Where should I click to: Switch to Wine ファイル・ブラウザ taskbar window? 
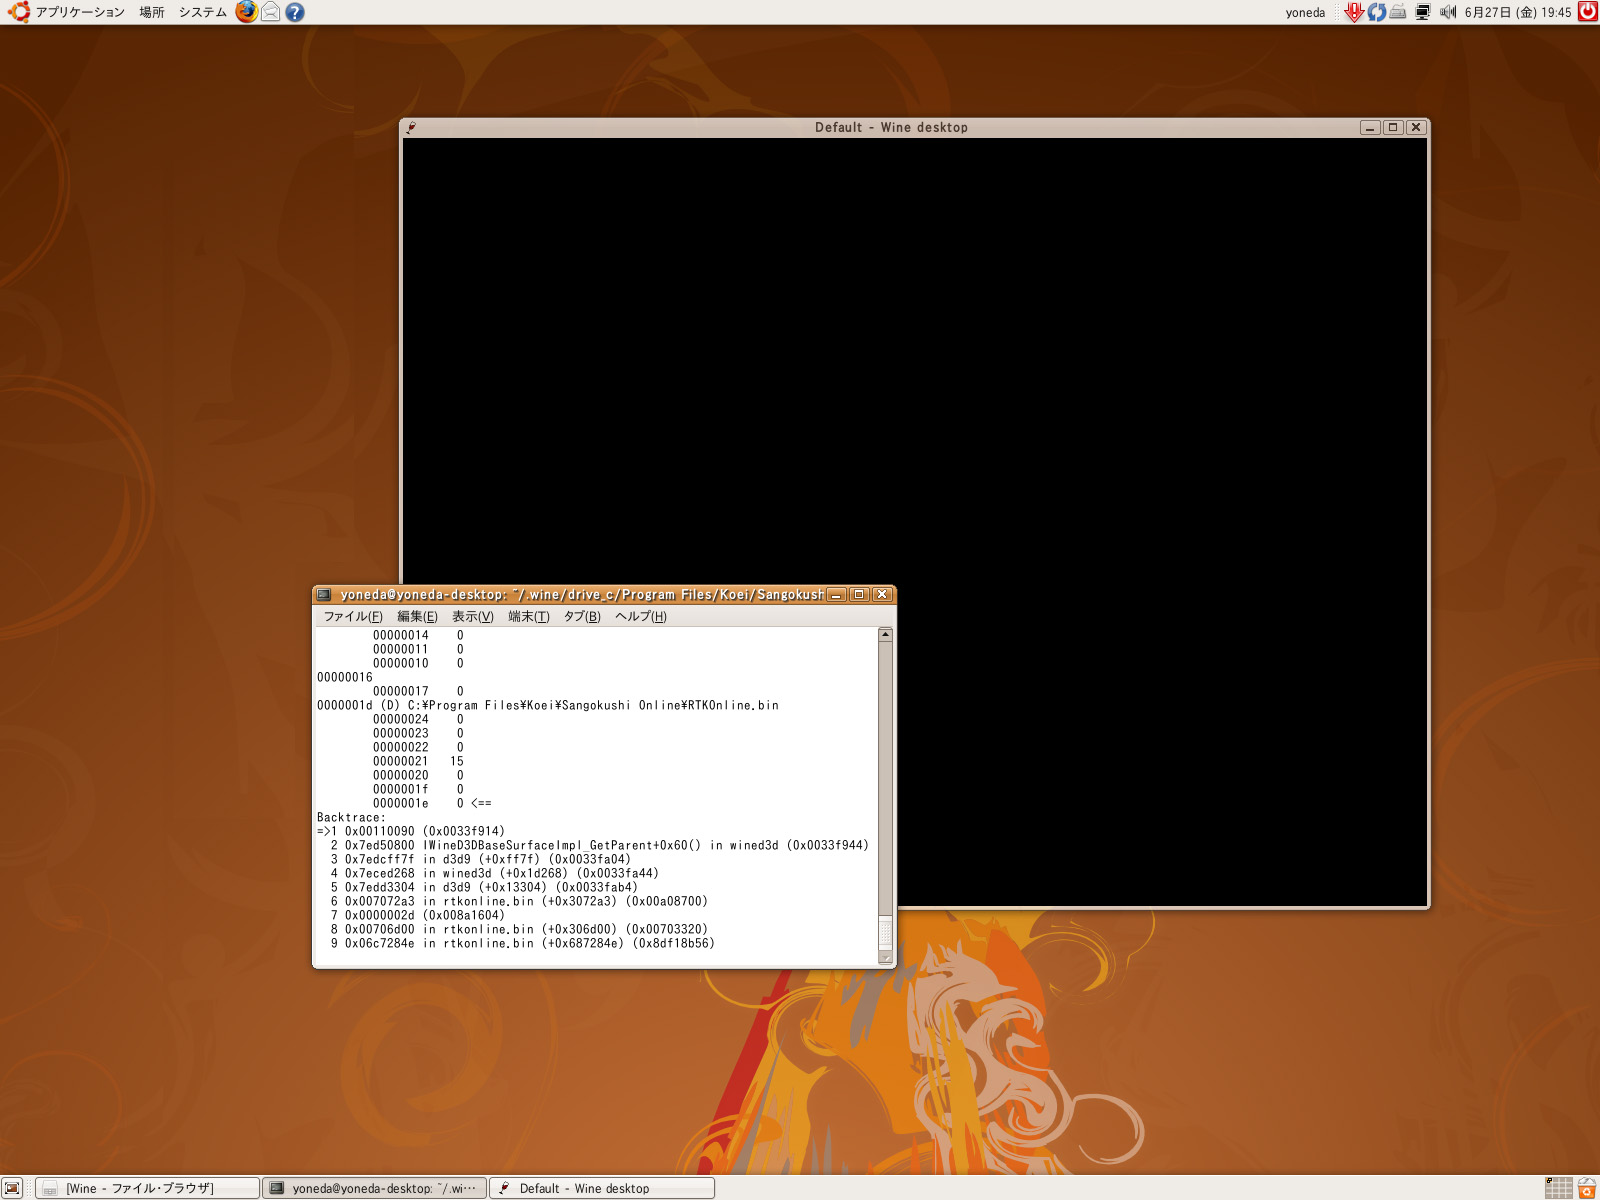pos(147,1188)
